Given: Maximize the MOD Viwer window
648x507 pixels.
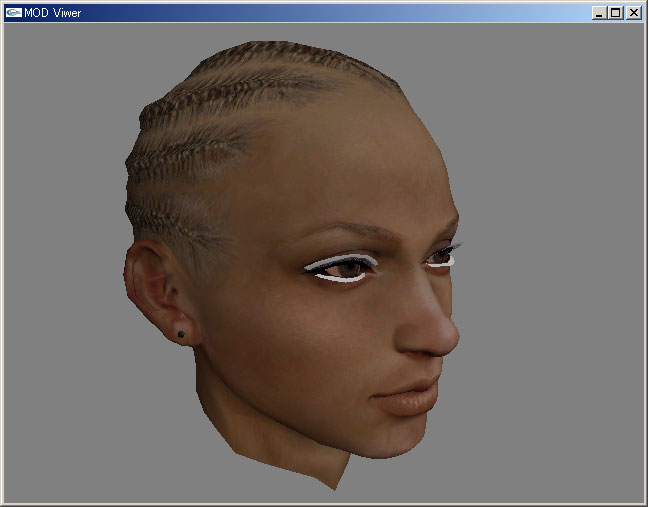Looking at the screenshot, I should click(615, 13).
